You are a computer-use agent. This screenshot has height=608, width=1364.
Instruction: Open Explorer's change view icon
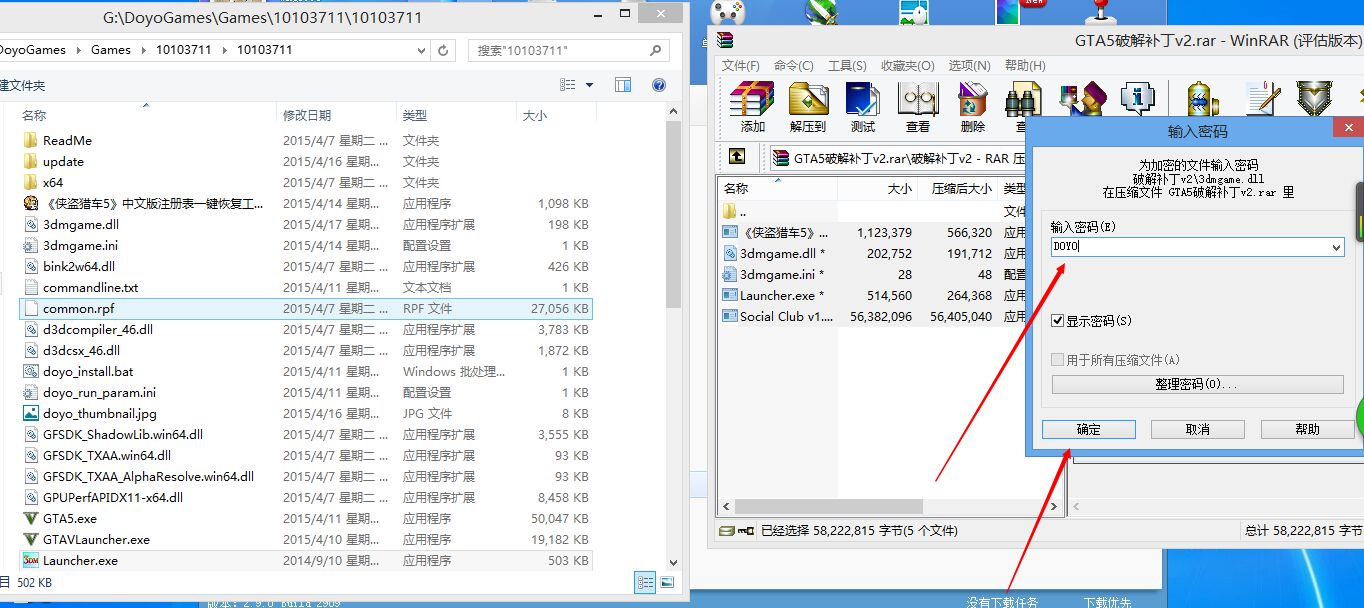(x=568, y=85)
